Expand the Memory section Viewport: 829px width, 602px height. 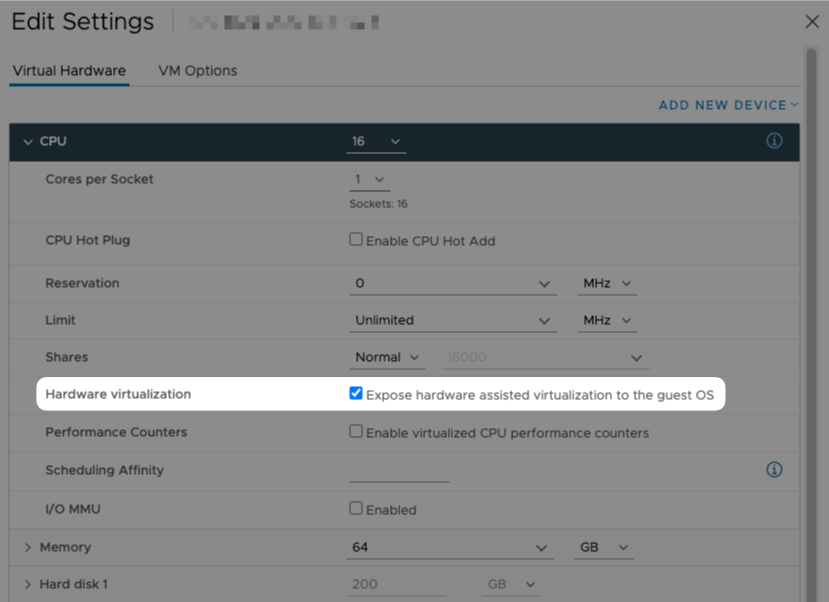tap(28, 548)
